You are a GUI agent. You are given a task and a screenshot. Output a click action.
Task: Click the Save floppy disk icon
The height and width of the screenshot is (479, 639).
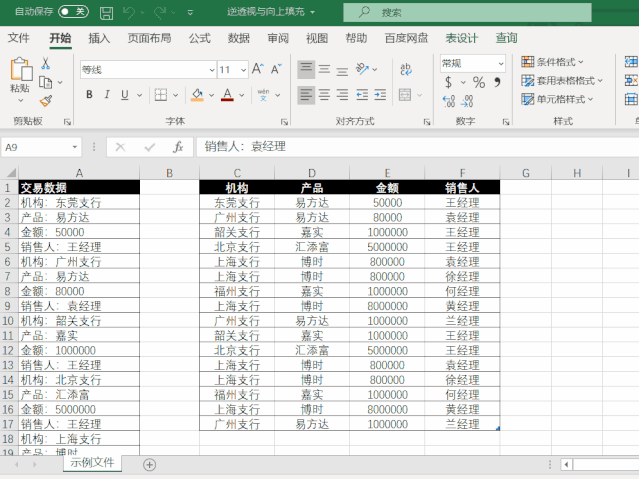tap(106, 13)
